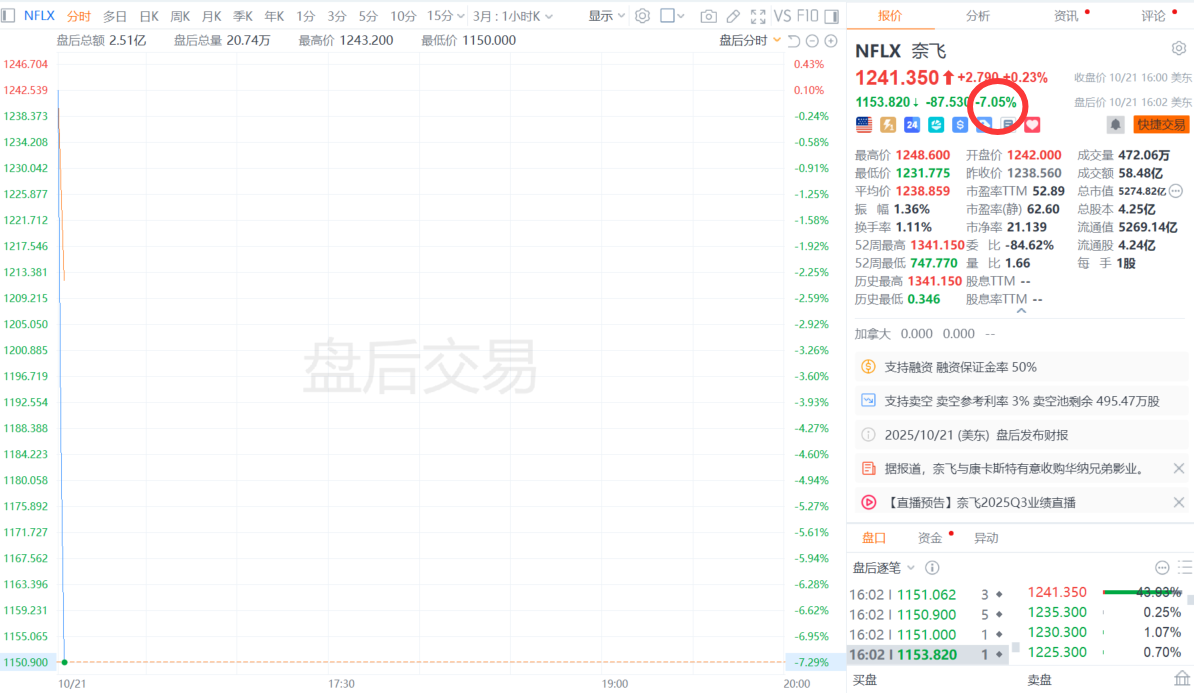
Task: Switch to the 分析 tab
Action: (x=978, y=16)
